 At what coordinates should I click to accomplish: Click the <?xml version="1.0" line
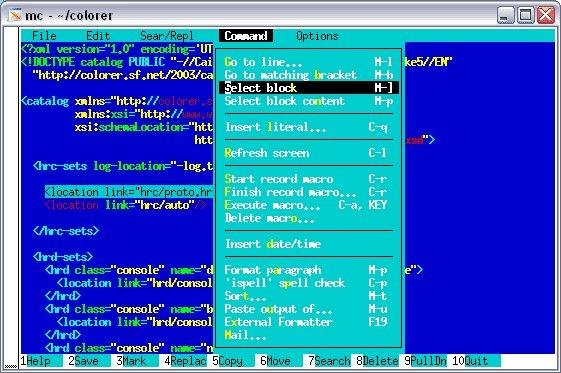coord(117,49)
